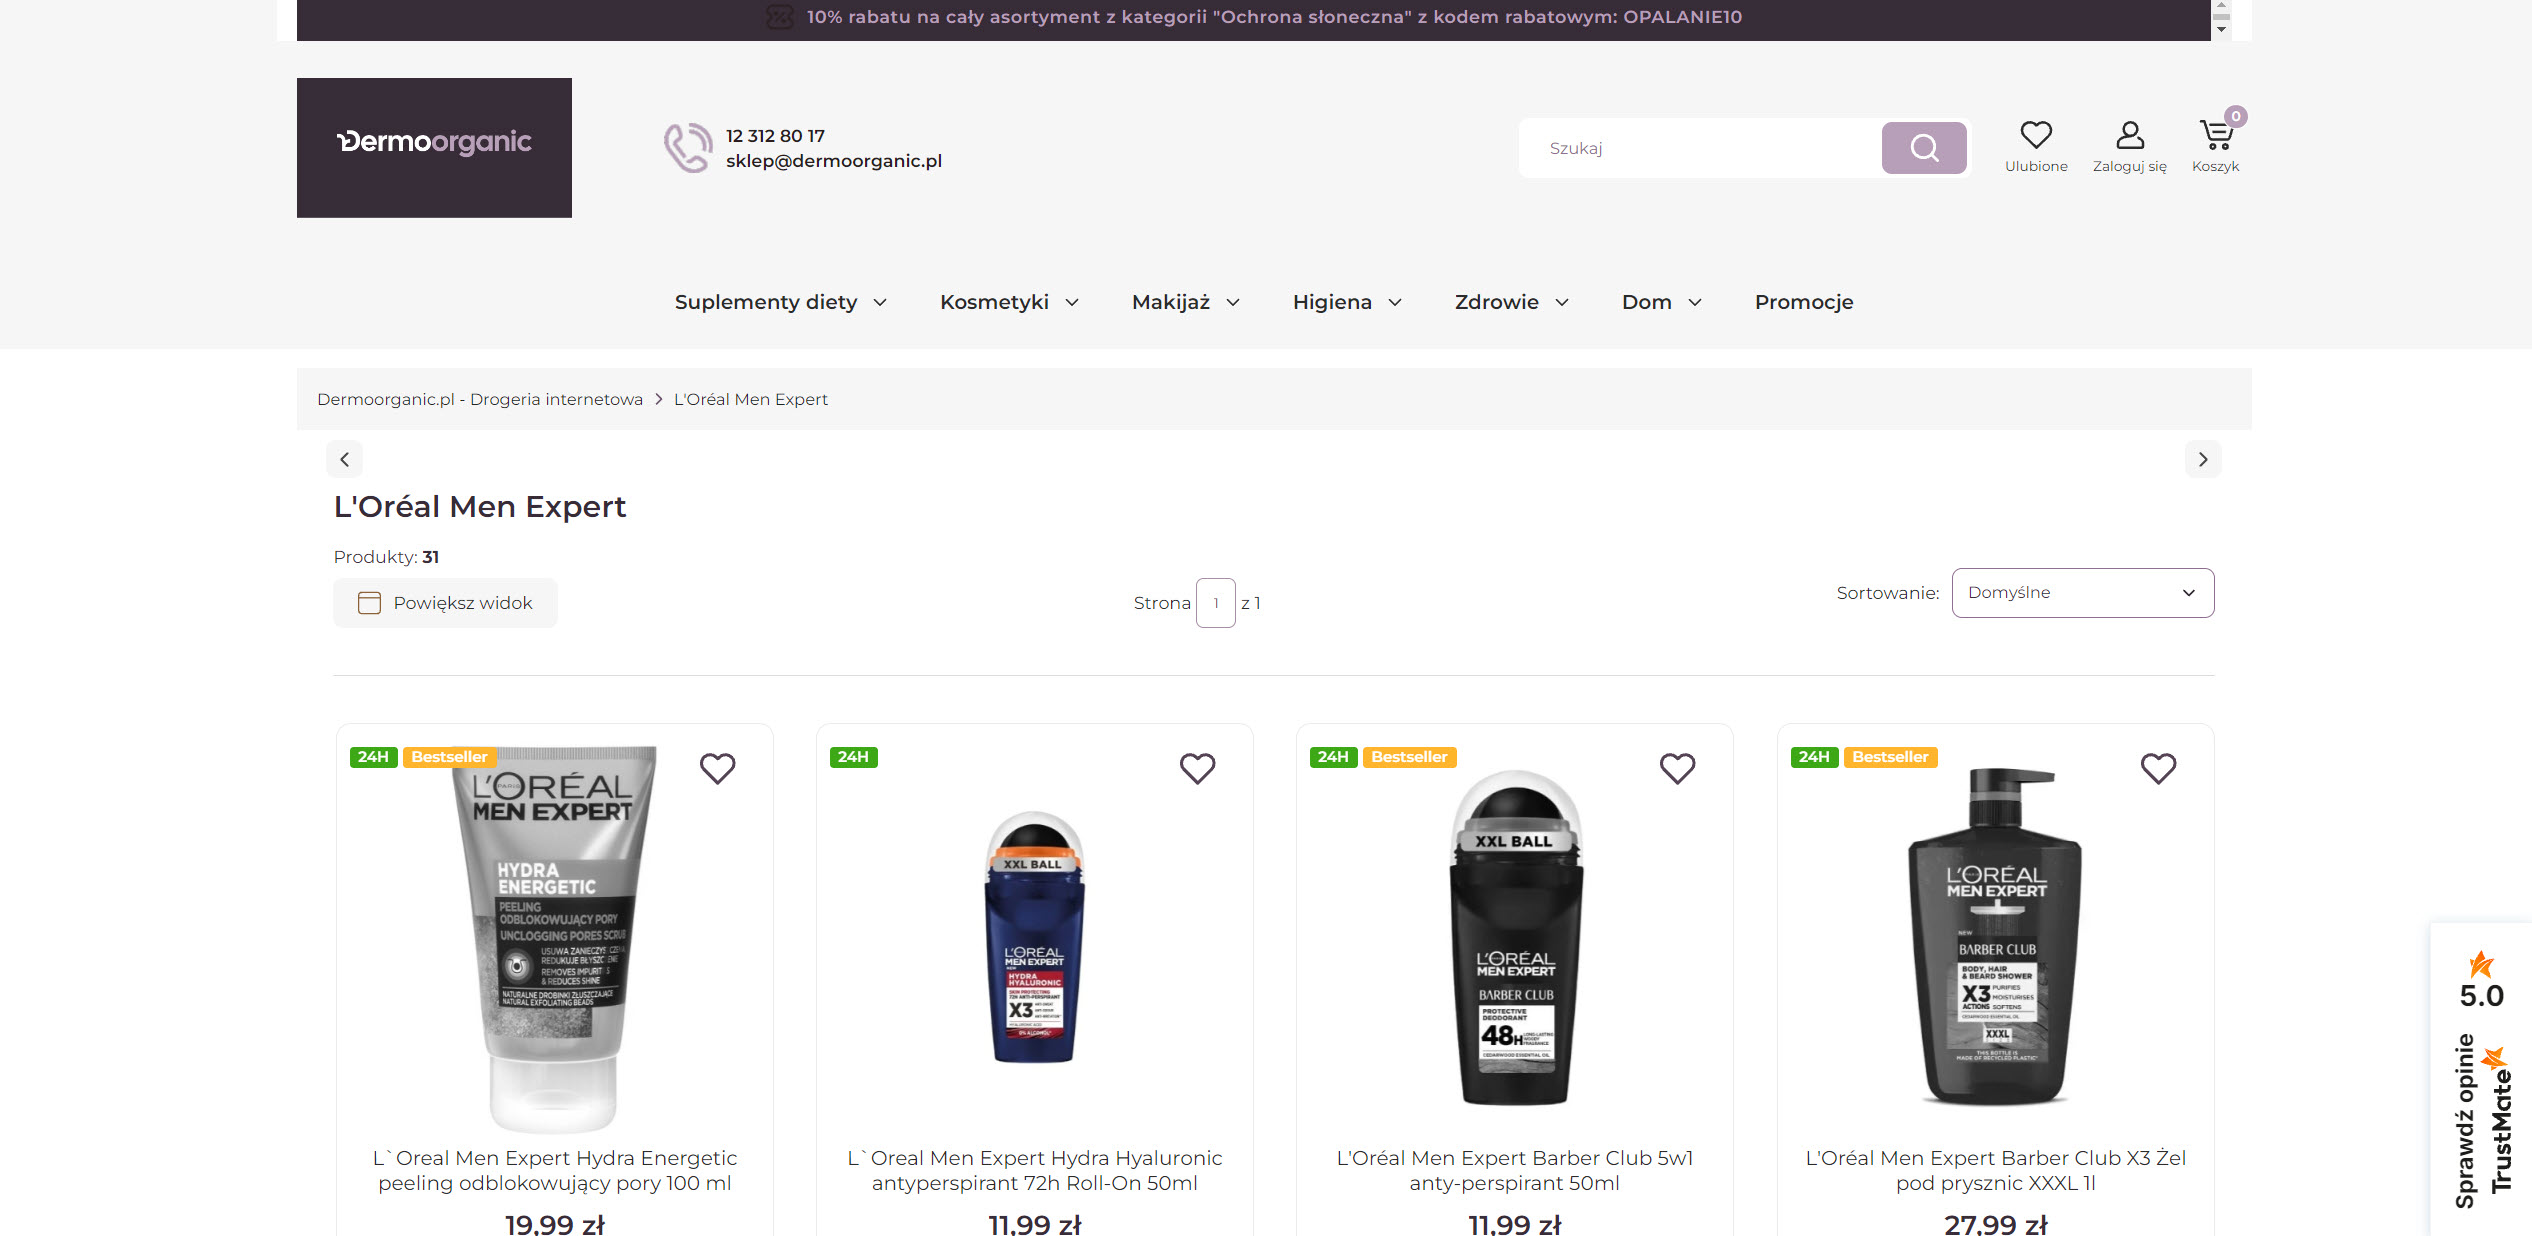Expand the Kosmetyki menu
Viewport: 2532px width, 1236px height.
1009,302
